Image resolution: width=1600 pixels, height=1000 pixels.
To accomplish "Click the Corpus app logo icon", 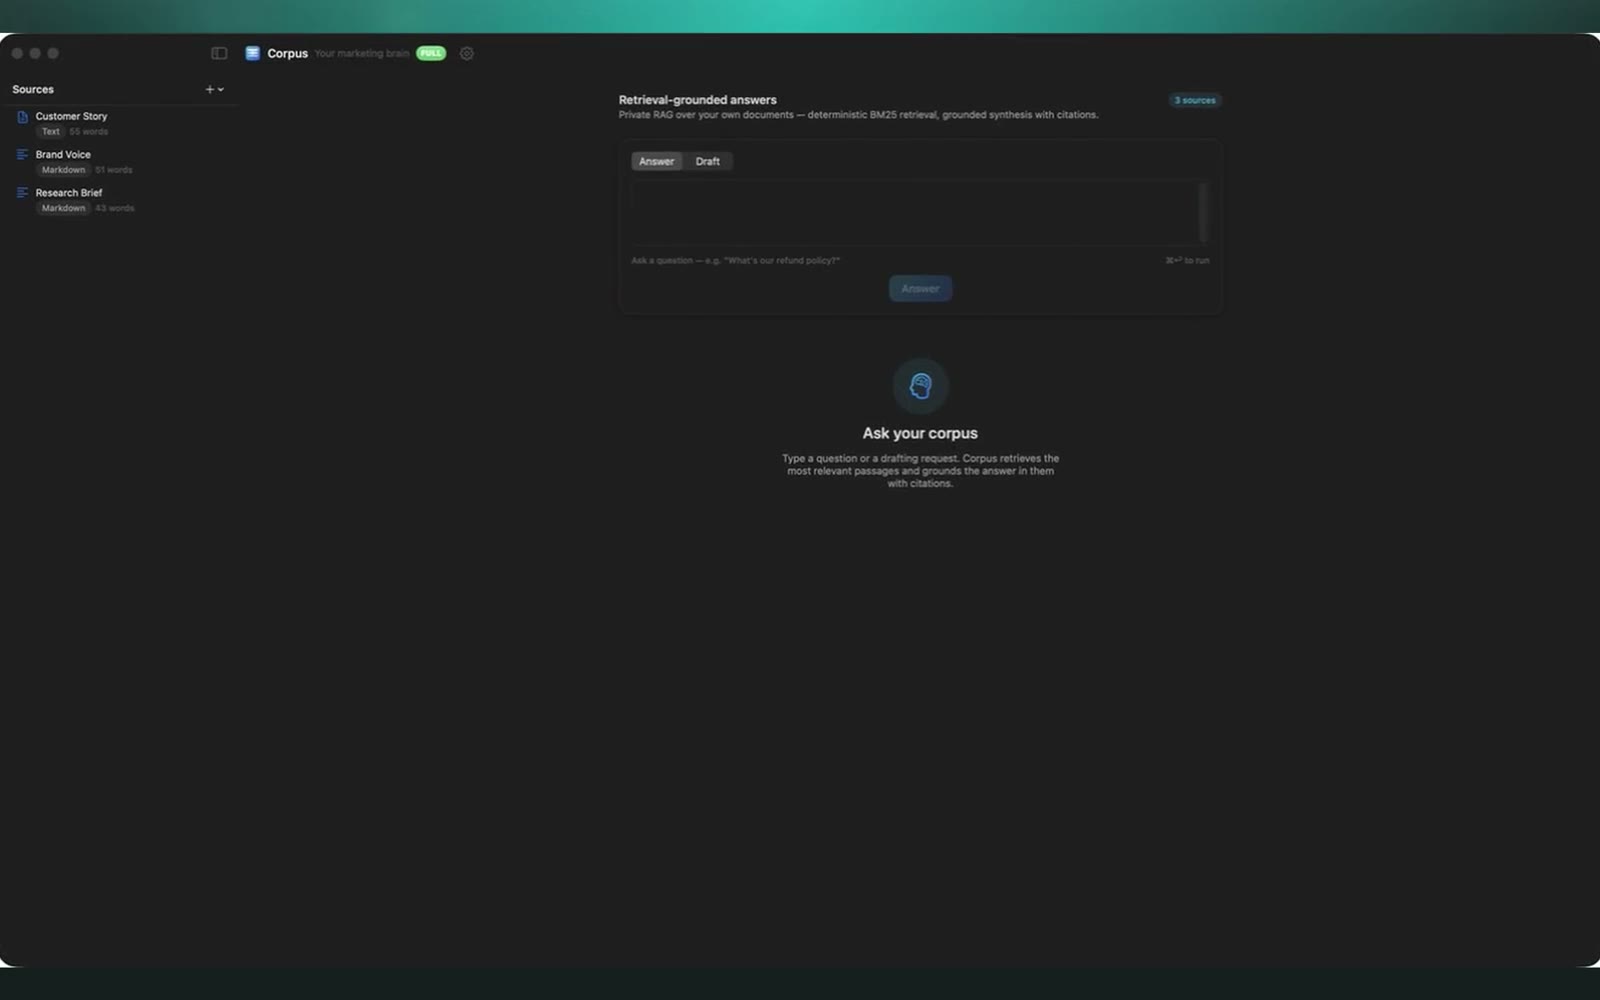I will point(253,53).
